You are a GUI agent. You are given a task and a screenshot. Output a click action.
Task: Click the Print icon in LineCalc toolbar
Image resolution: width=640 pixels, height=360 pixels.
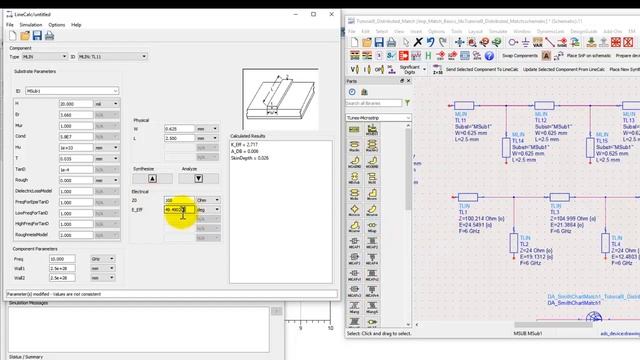point(49,36)
